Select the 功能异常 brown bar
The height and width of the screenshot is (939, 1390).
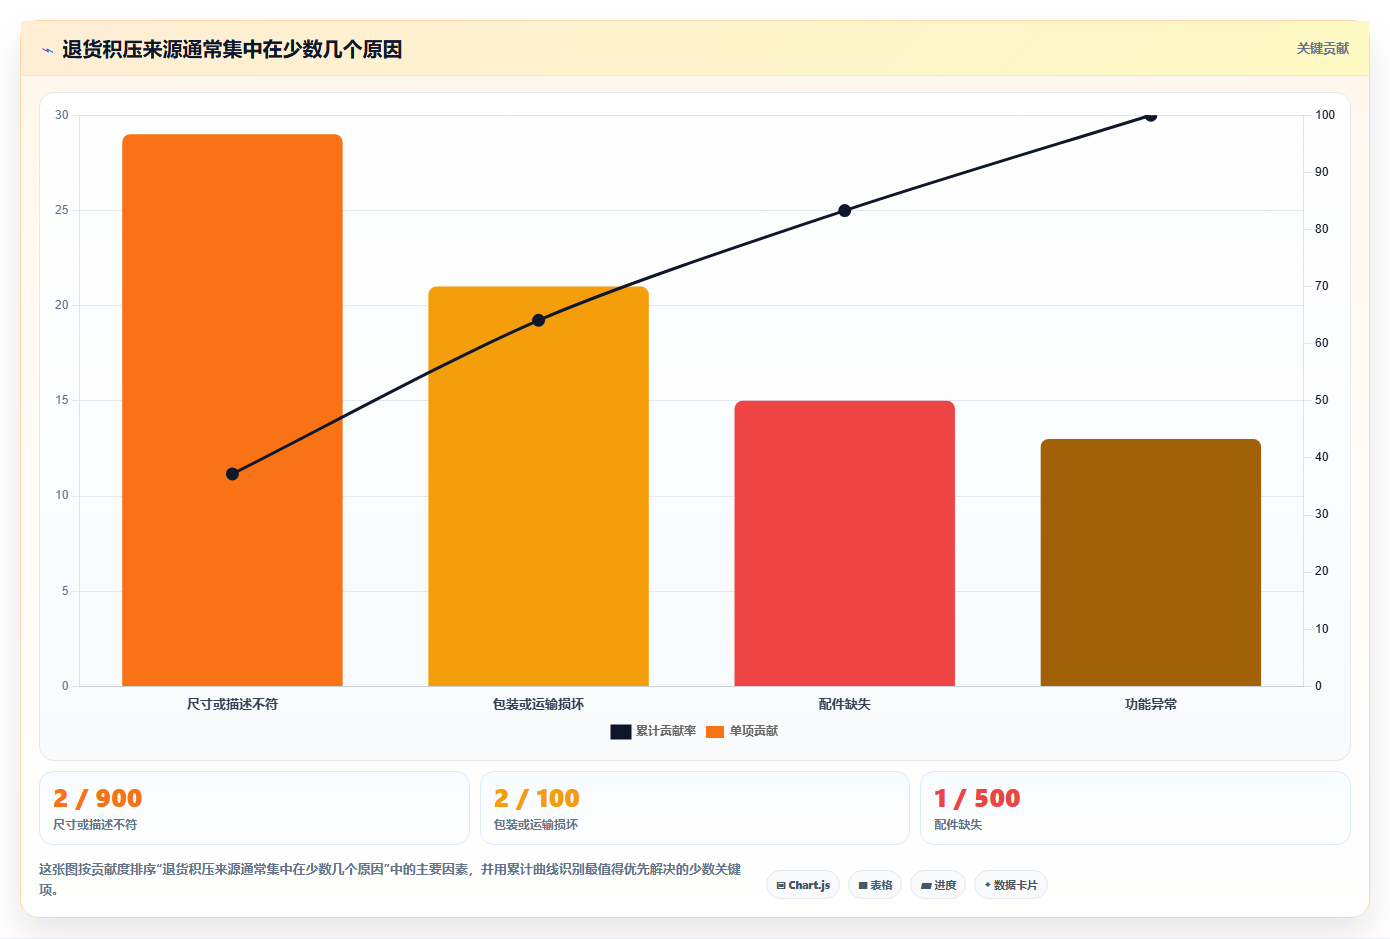click(x=1150, y=562)
